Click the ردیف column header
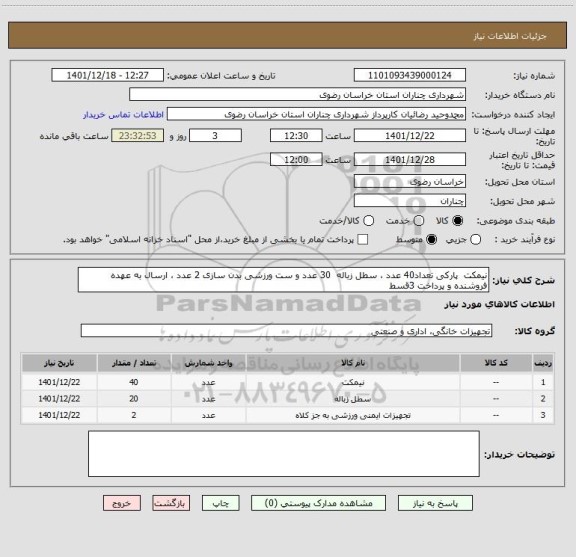This screenshot has width=576, height=557. click(543, 363)
